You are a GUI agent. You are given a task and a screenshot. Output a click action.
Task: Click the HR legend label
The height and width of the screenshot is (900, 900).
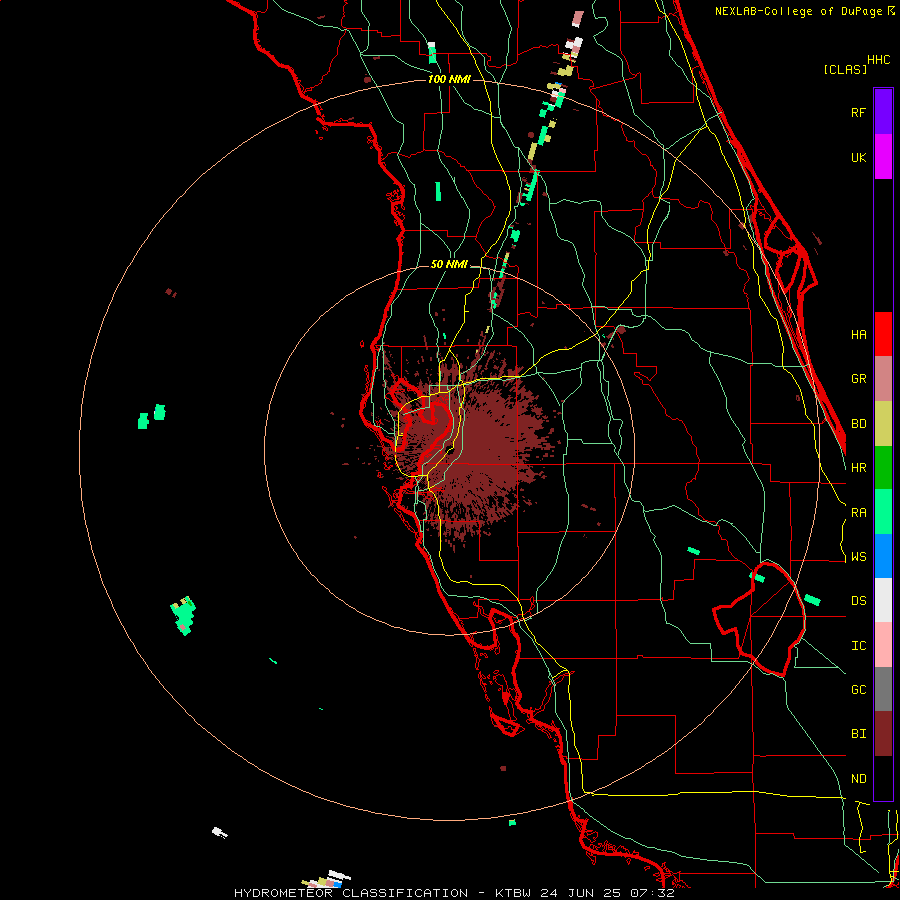[859, 468]
